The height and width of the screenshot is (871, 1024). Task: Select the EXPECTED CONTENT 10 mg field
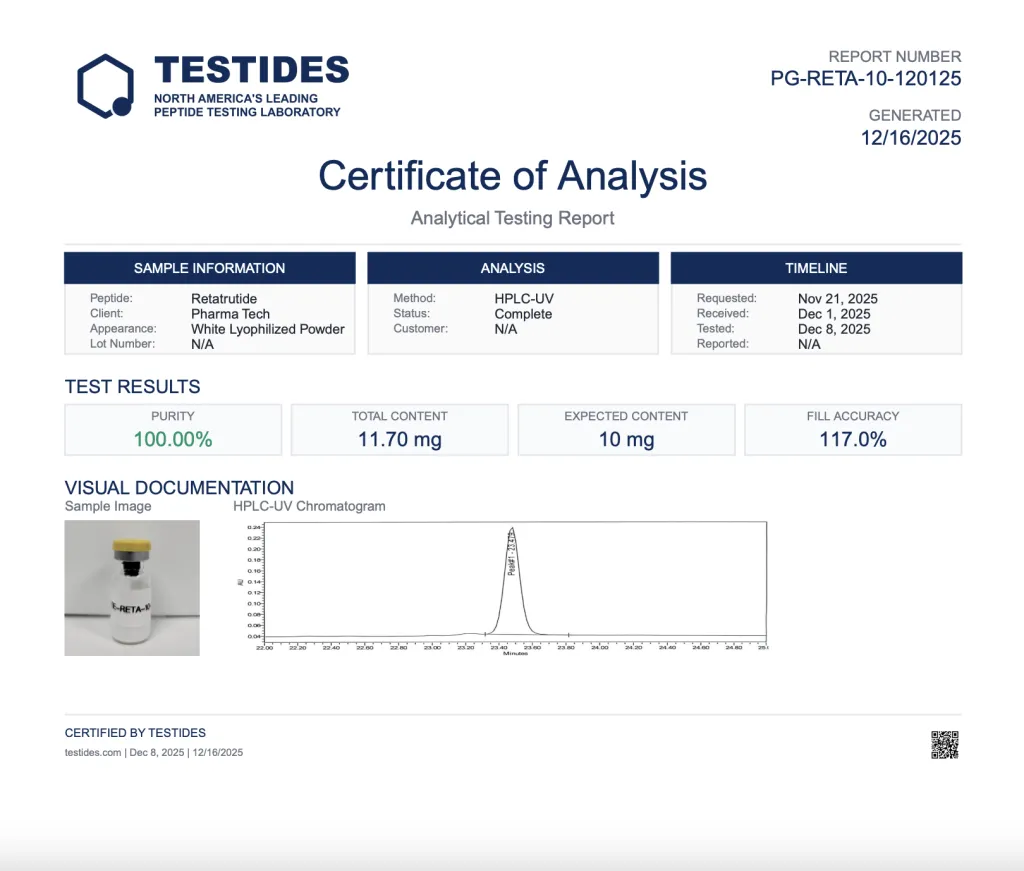coord(626,429)
